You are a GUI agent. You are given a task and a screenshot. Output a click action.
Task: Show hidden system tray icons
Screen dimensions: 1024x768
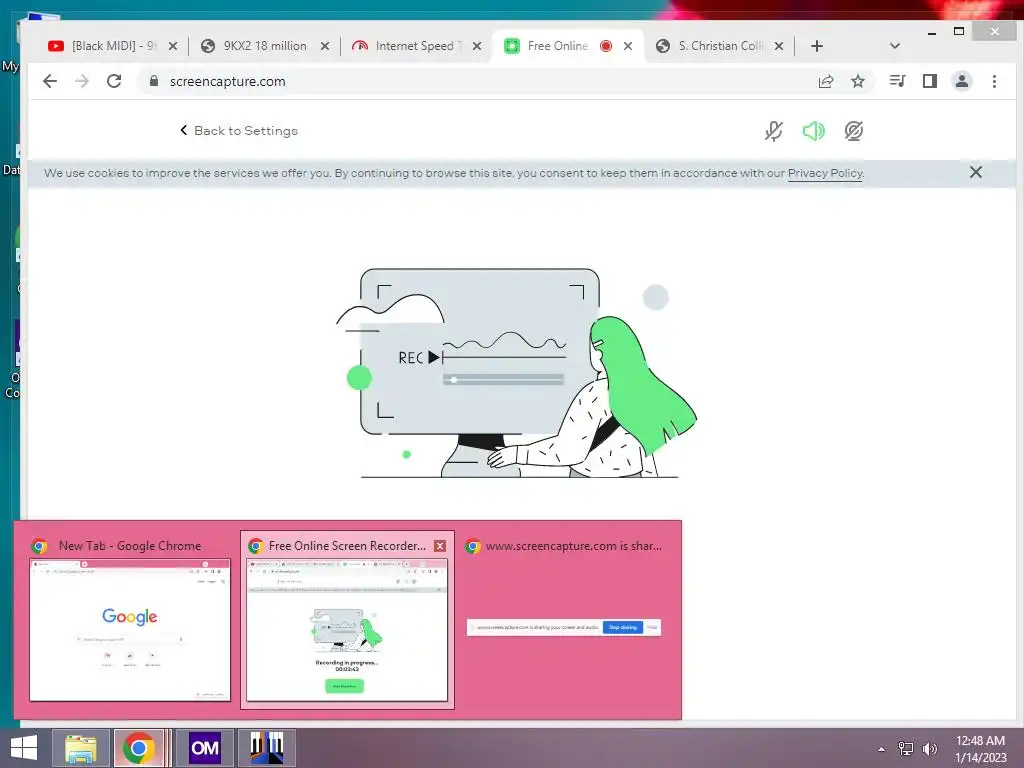[882, 749]
